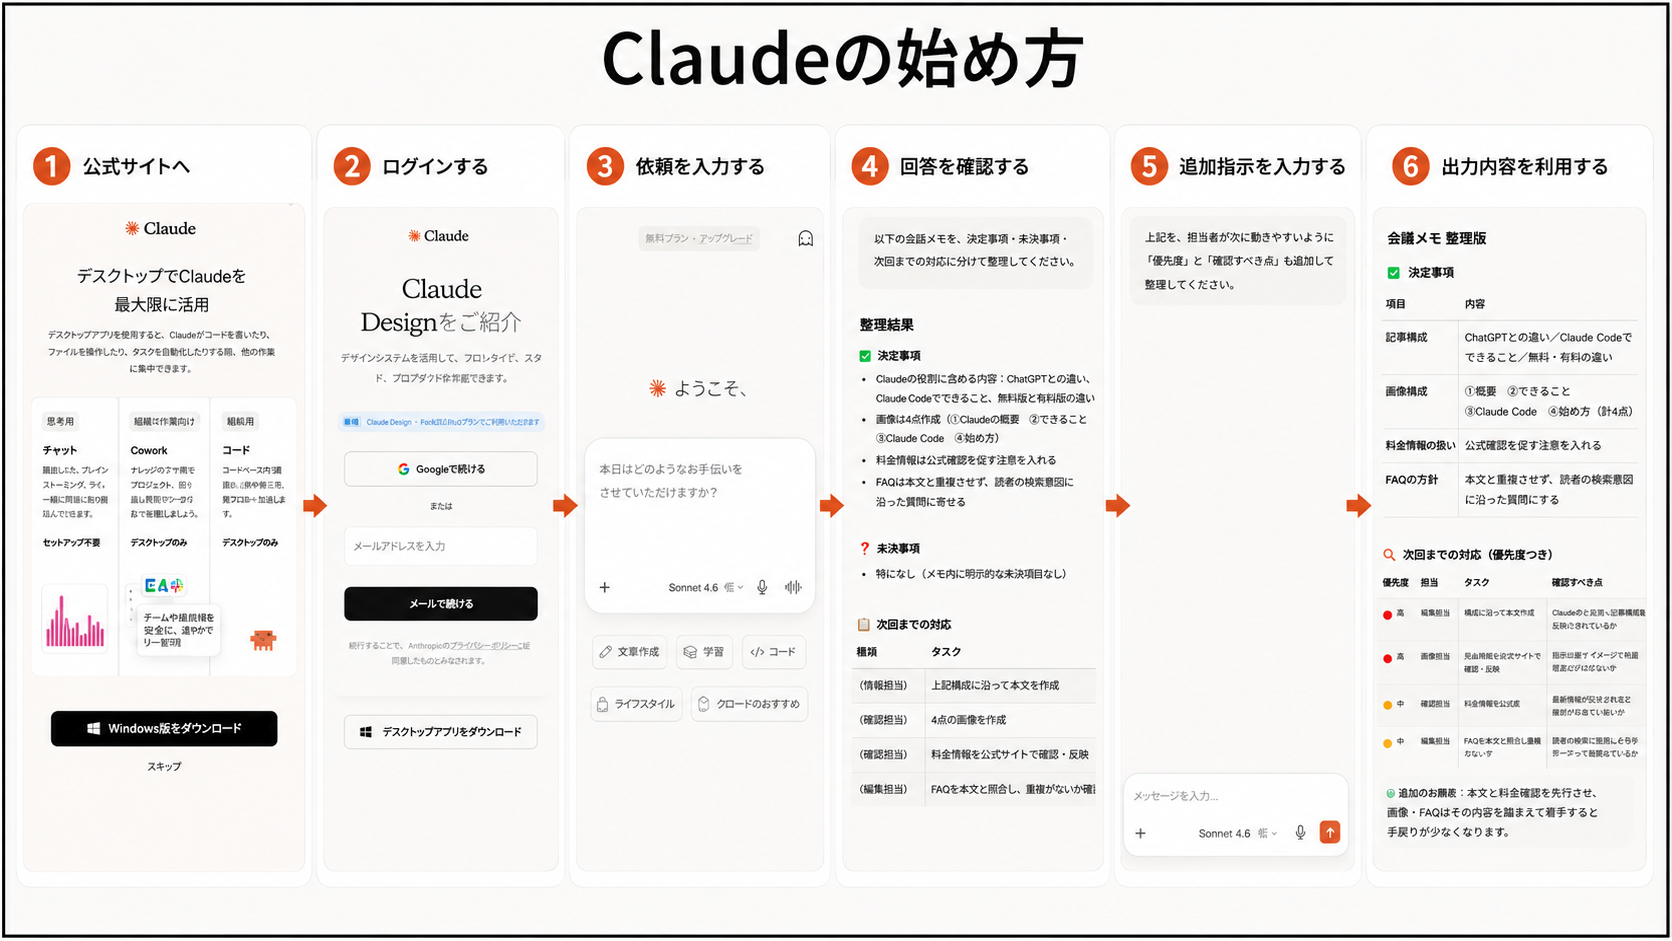Click the 会議メモ 整理版 heading
Viewport: 1672px width, 941px height.
(x=1436, y=238)
